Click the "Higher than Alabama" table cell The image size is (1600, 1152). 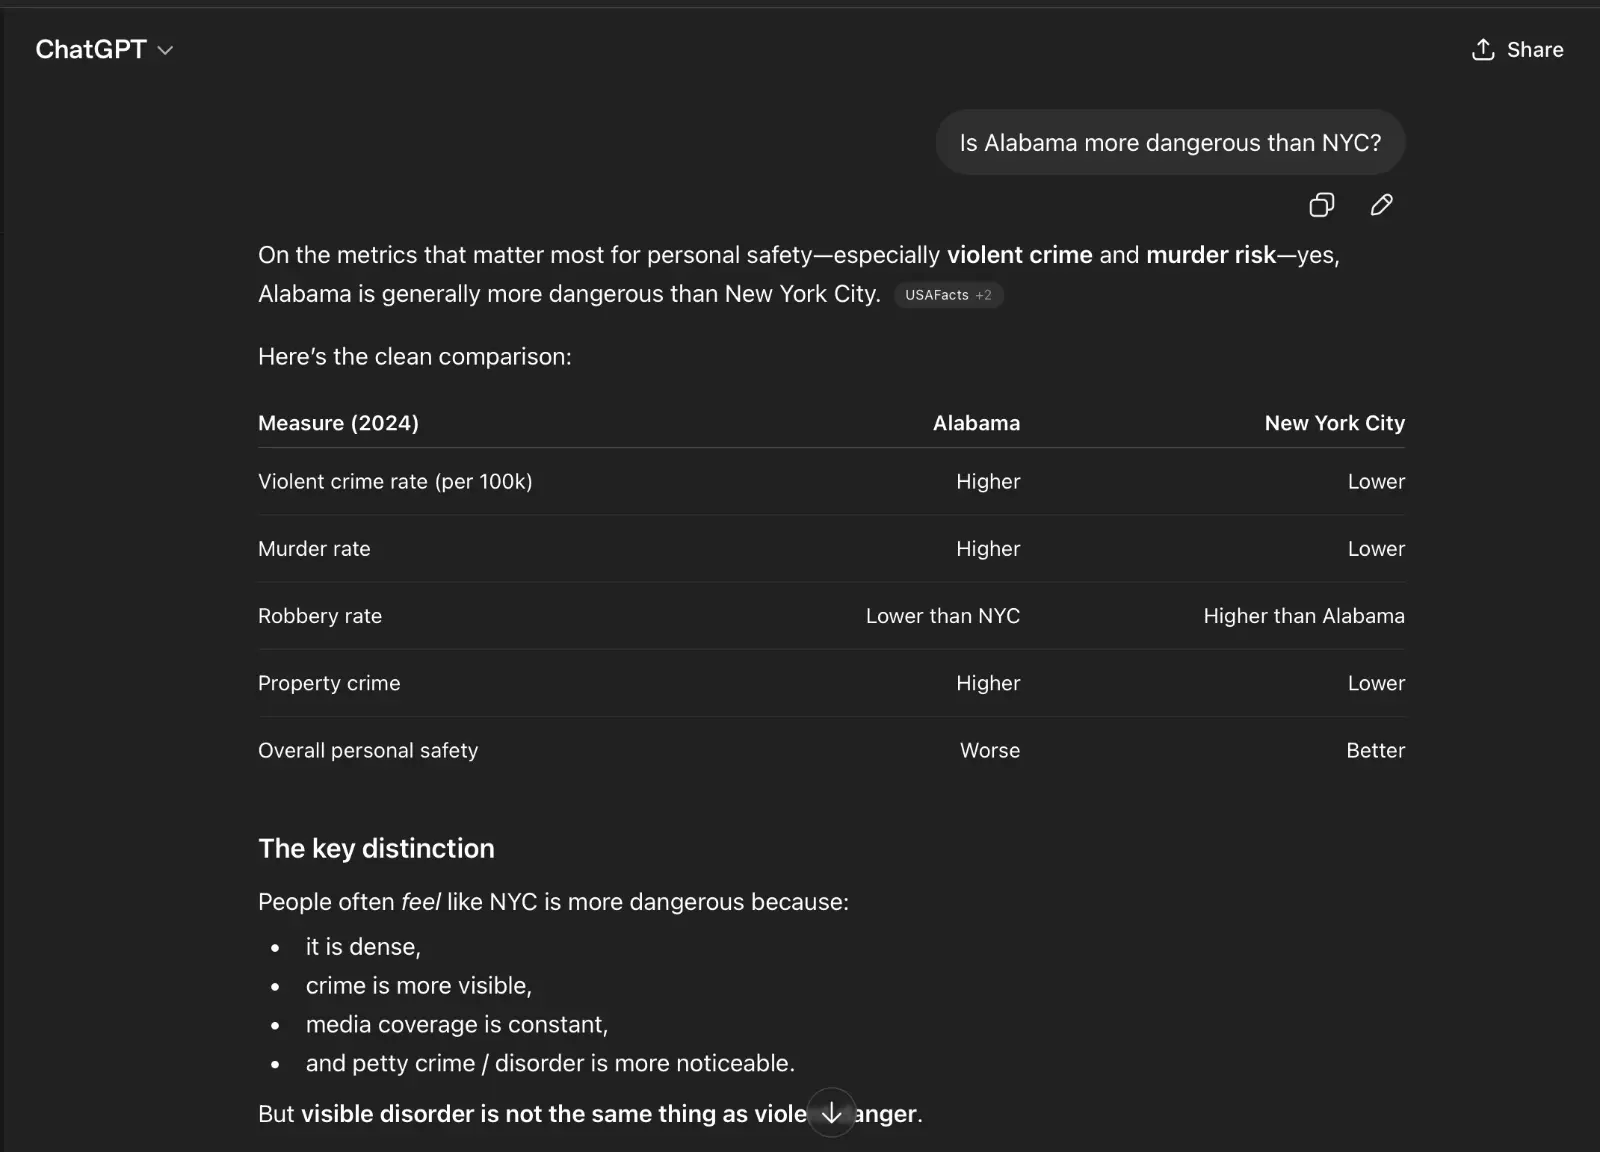coord(1303,616)
